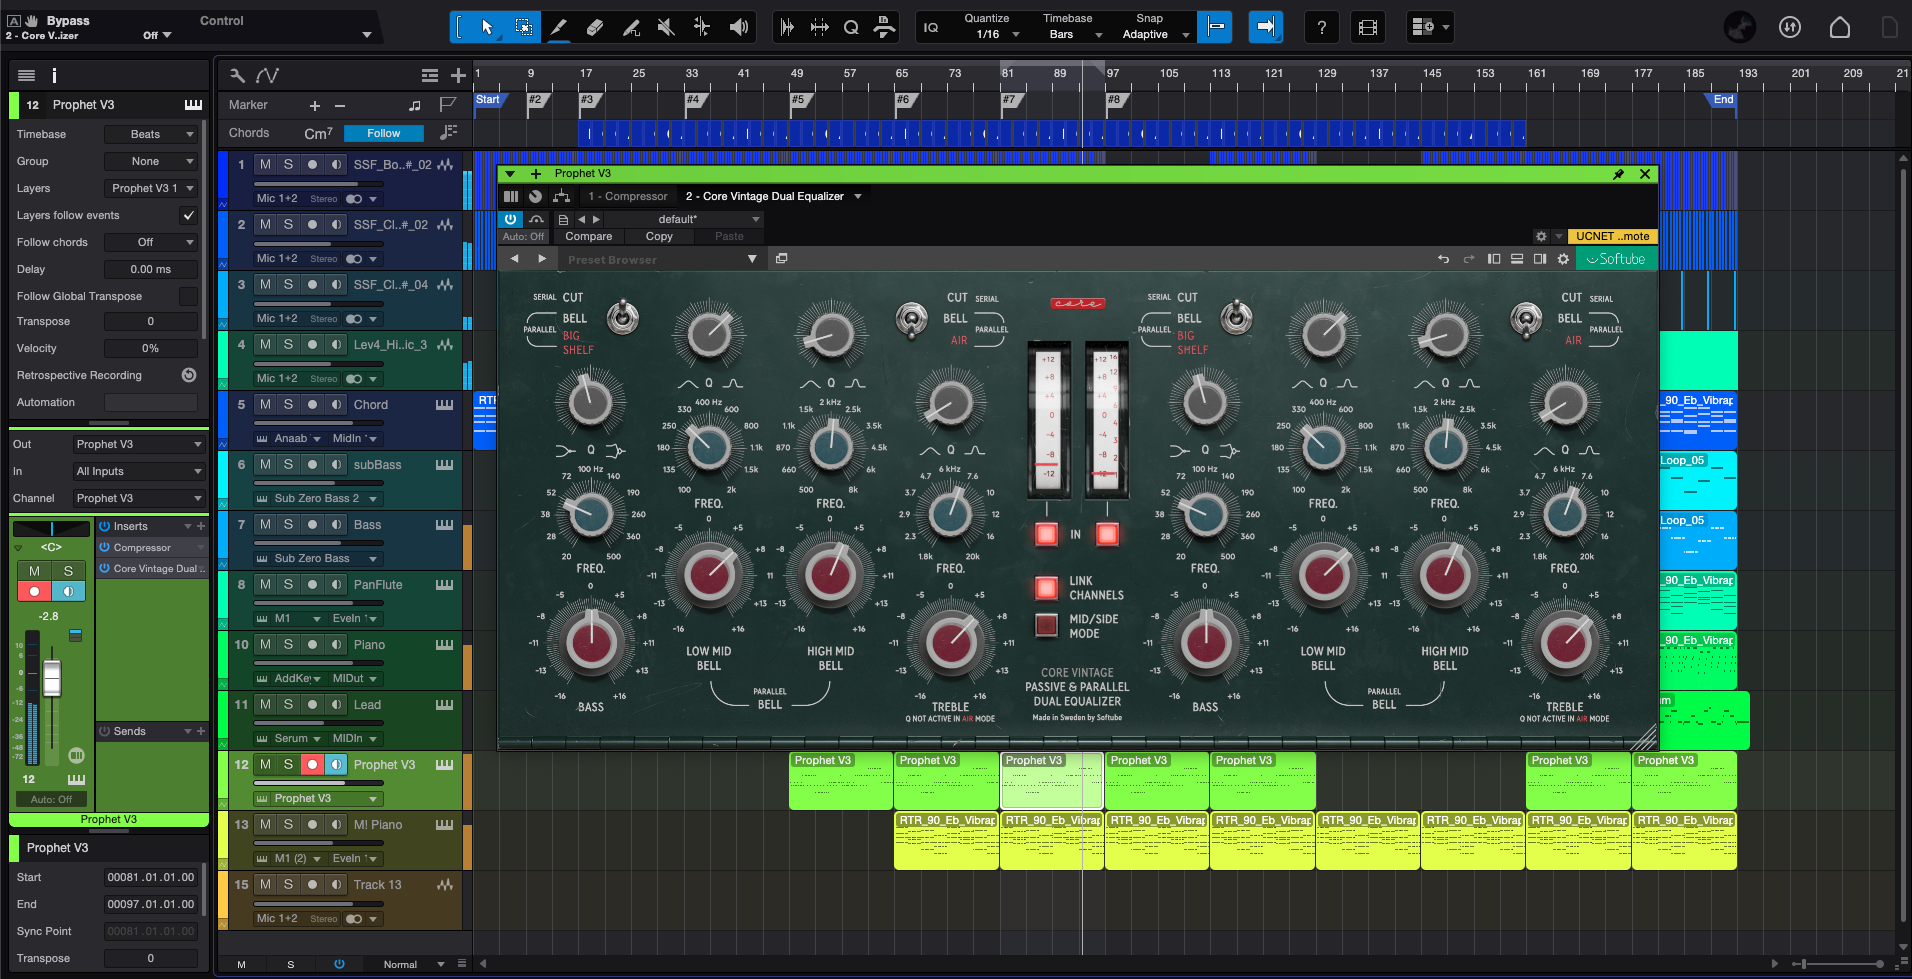Open plugin settings gear next to UCNET
The image size is (1912, 979).
[1541, 237]
